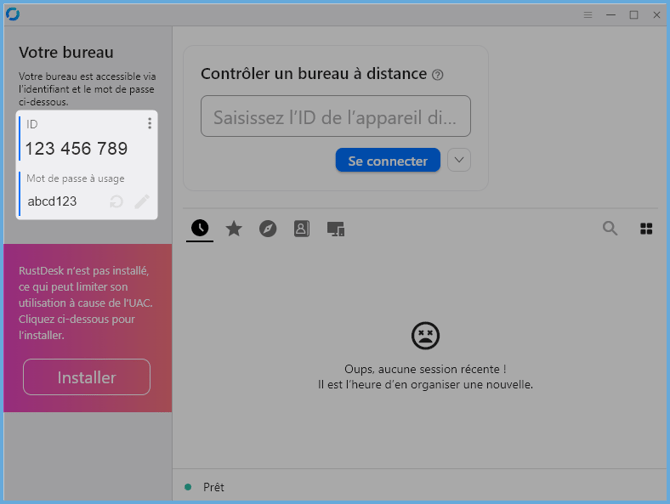The image size is (670, 504).
Task: Select the password abcd123
Action: [52, 201]
